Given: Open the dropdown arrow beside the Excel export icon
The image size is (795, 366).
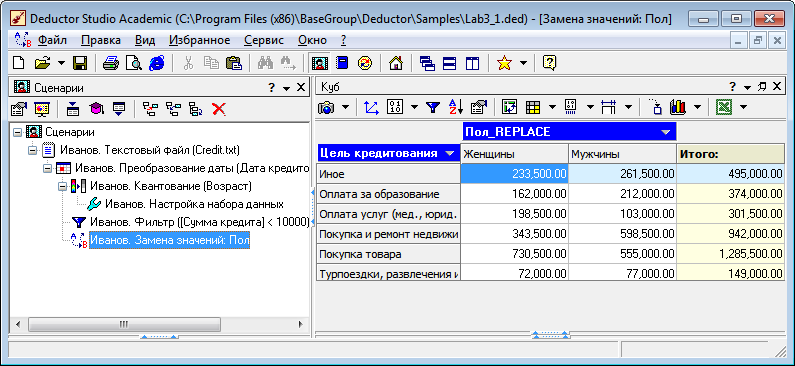Looking at the screenshot, I should pos(743,107).
